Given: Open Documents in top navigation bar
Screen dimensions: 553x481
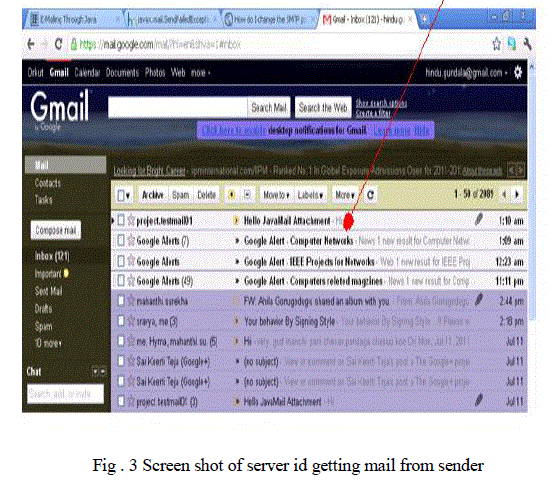Looking at the screenshot, I should click(x=122, y=73).
